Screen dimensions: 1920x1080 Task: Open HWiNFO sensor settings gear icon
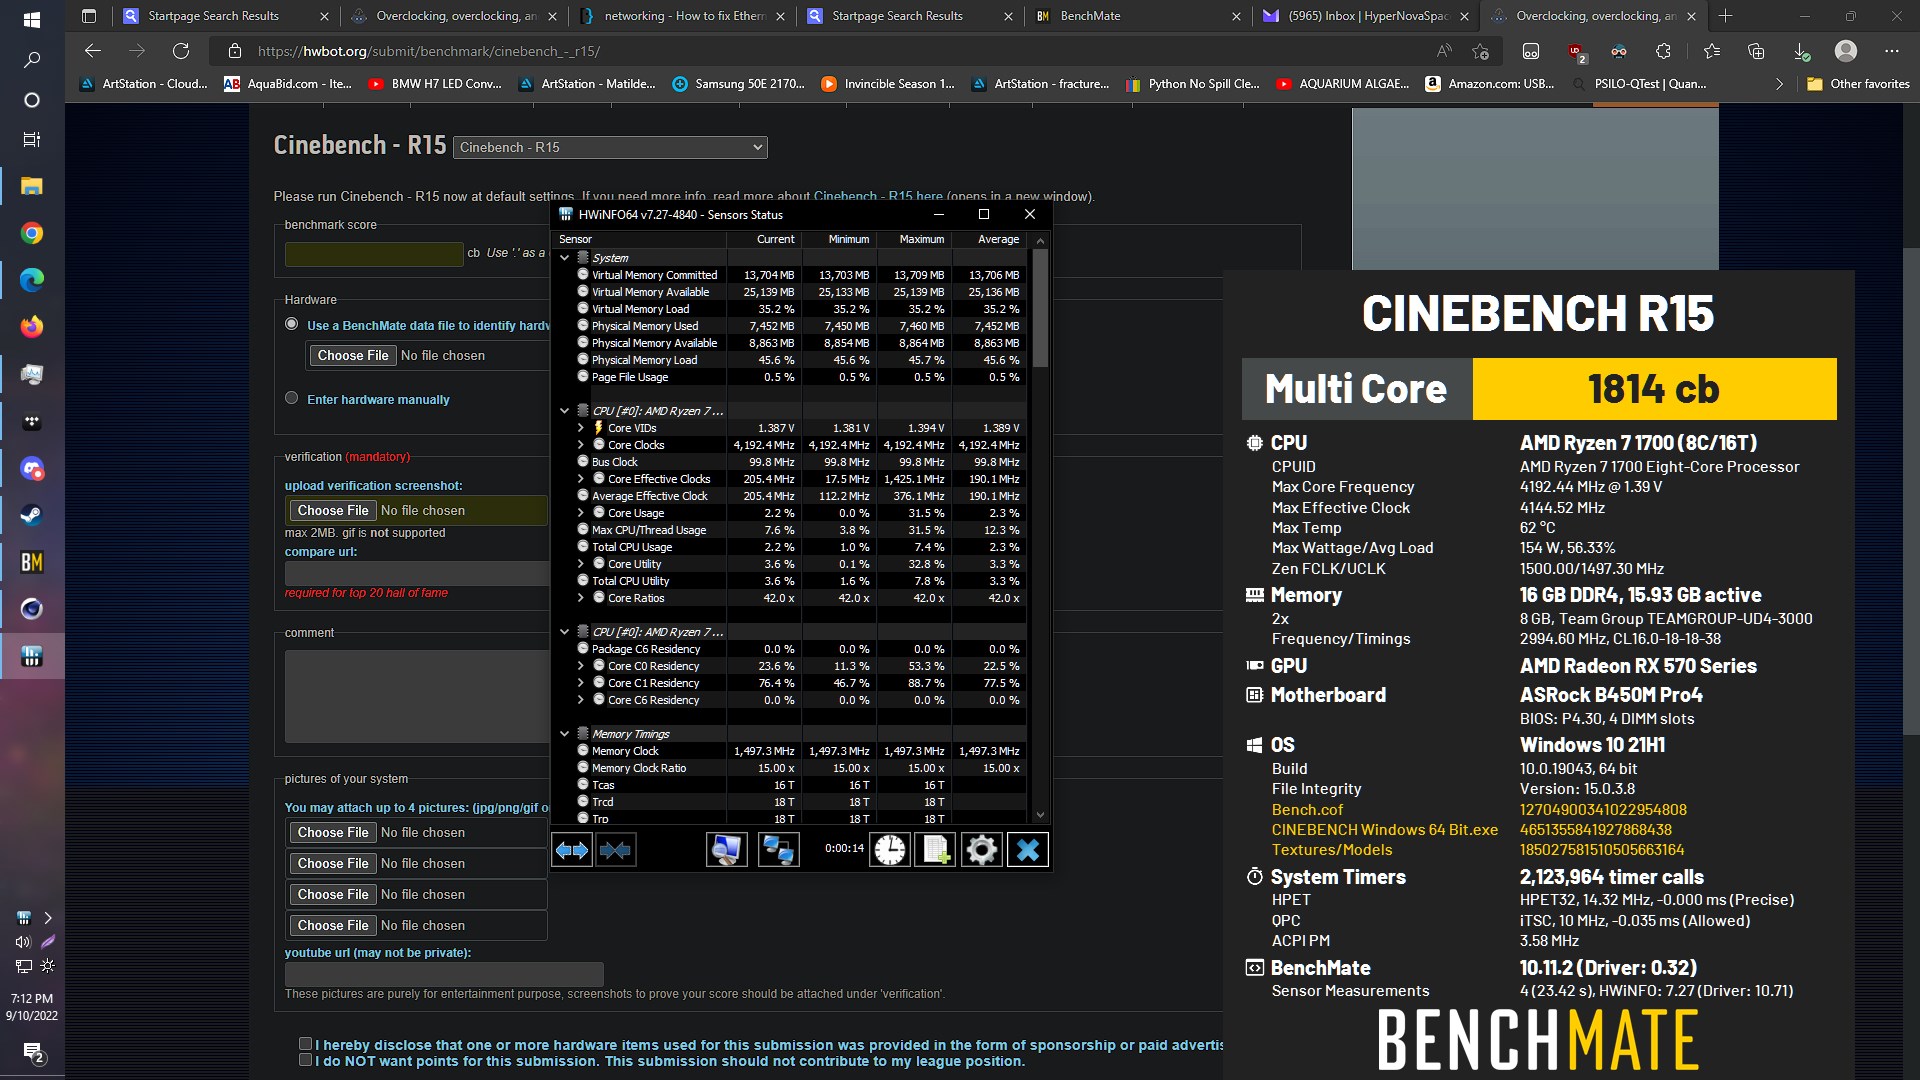coord(981,850)
